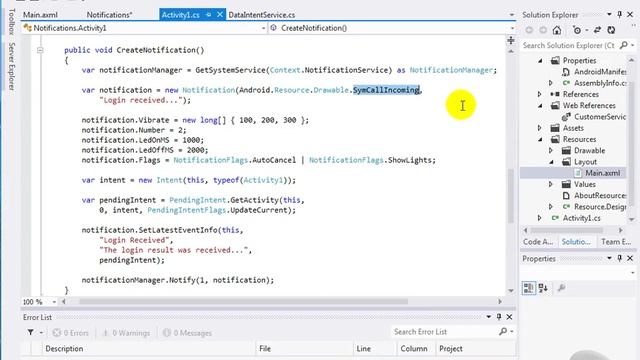Click the code editor horizontal scrollbar

[244, 302]
